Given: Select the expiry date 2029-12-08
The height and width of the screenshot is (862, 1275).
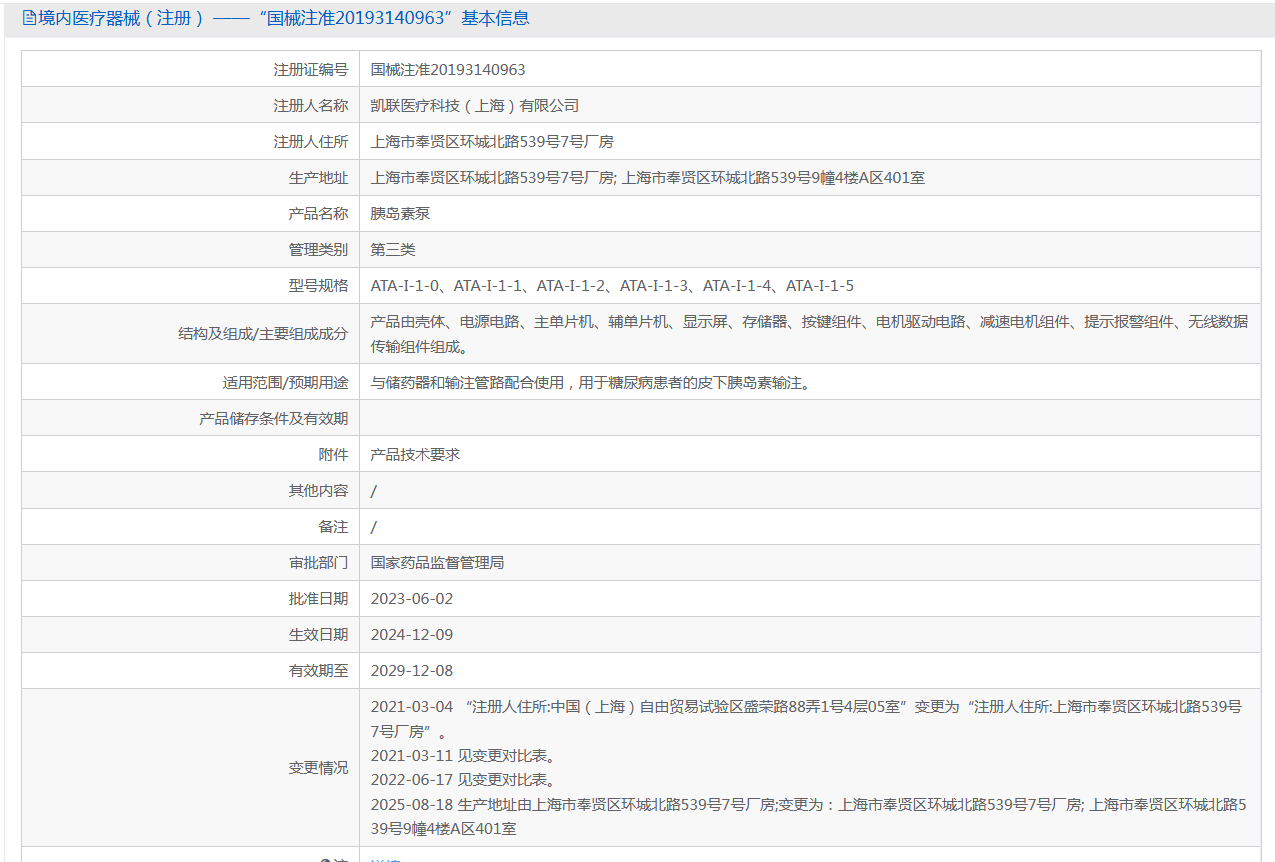Looking at the screenshot, I should (412, 671).
